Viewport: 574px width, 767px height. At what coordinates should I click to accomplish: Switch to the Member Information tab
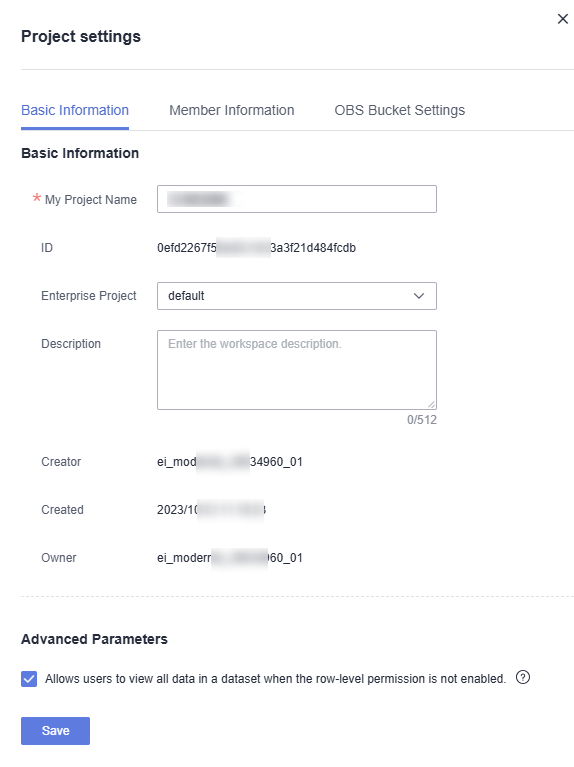coord(231,111)
